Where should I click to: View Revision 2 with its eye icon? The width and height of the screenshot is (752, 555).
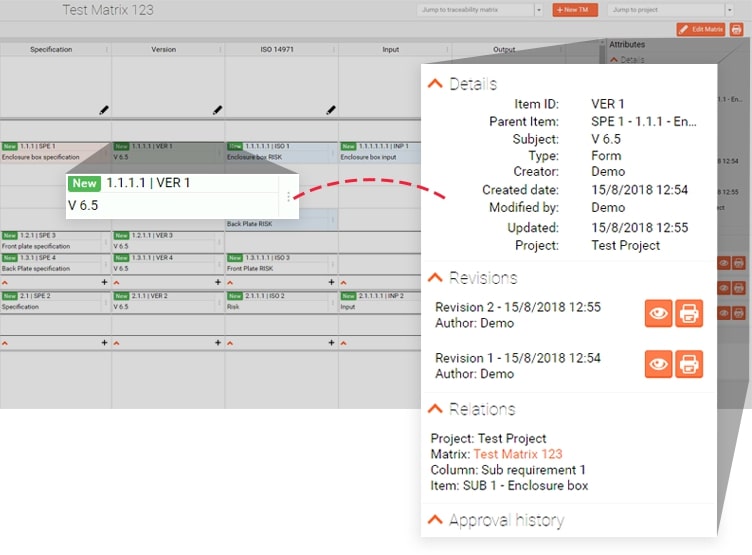pyautogui.click(x=658, y=314)
